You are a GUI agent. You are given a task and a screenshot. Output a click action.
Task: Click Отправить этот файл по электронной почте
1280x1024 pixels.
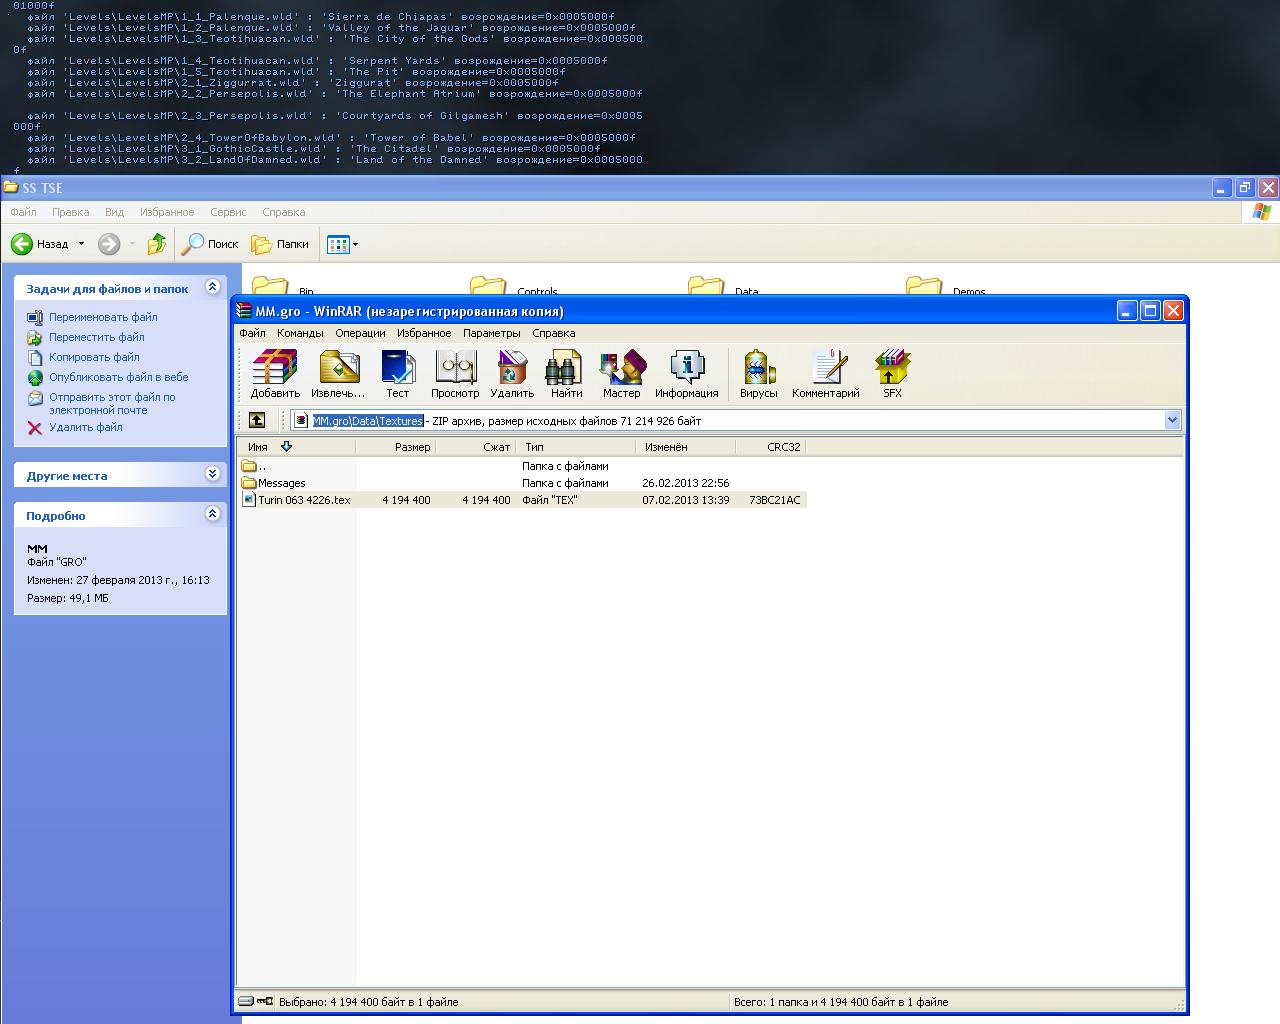[112, 403]
